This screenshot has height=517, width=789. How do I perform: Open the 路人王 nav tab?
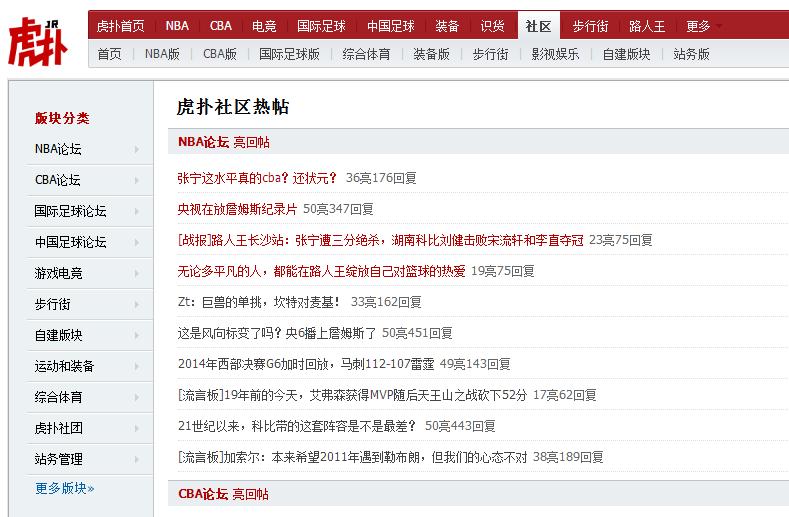[647, 26]
